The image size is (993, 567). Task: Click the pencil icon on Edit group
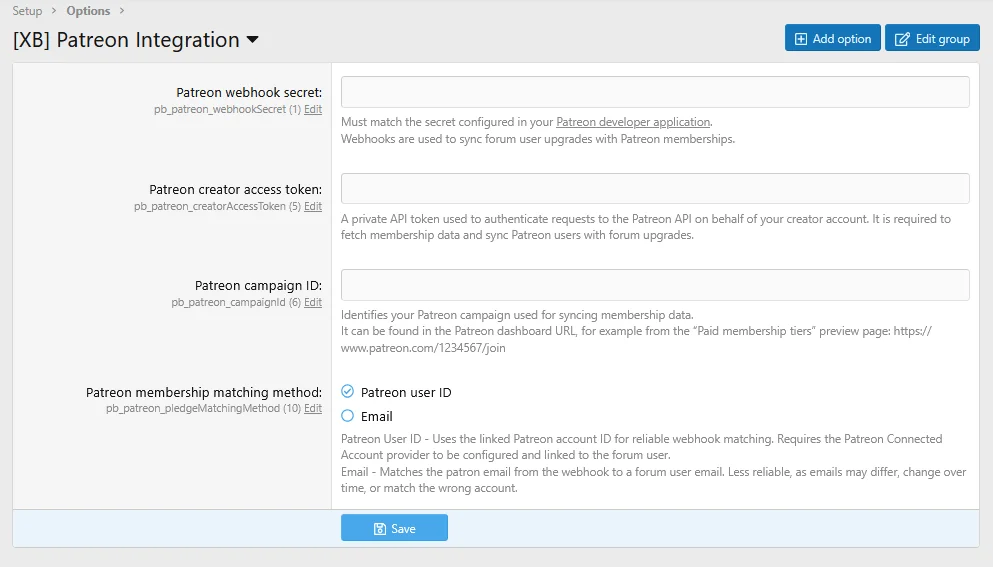(x=902, y=39)
